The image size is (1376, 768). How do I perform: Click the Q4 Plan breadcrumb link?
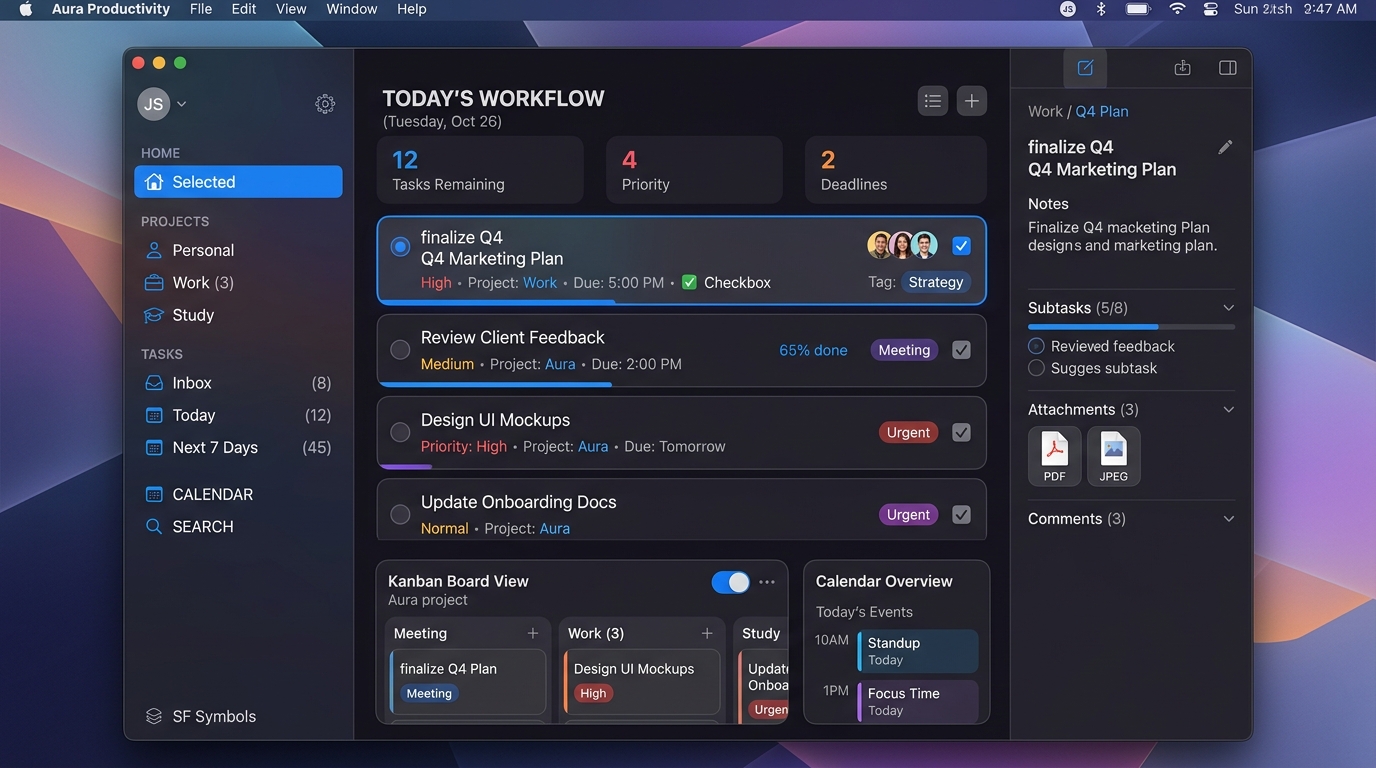pos(1102,111)
